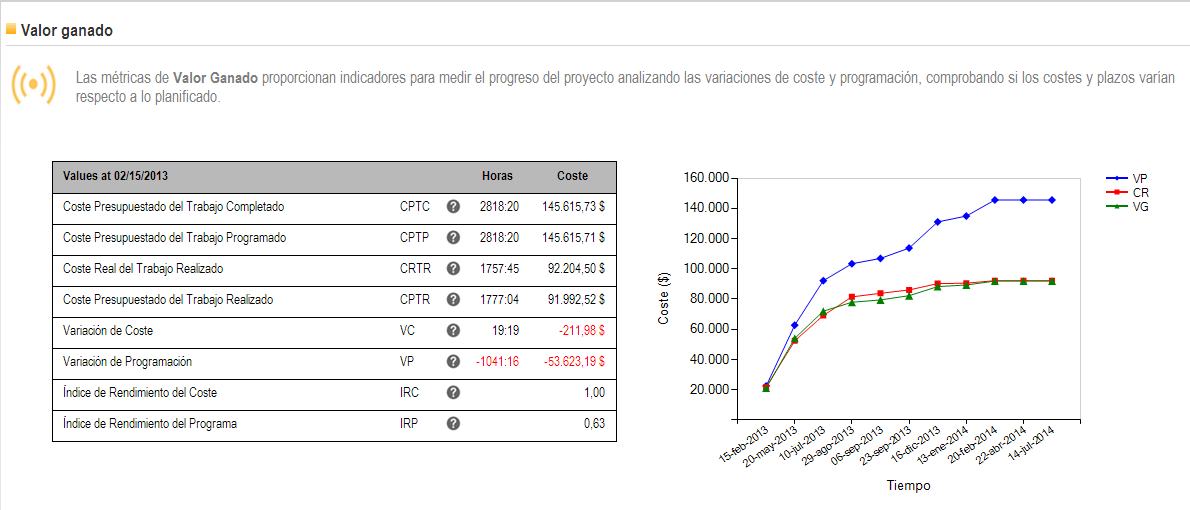Show the help info for IRP
Image resolution: width=1190 pixels, height=510 pixels.
(x=453, y=424)
